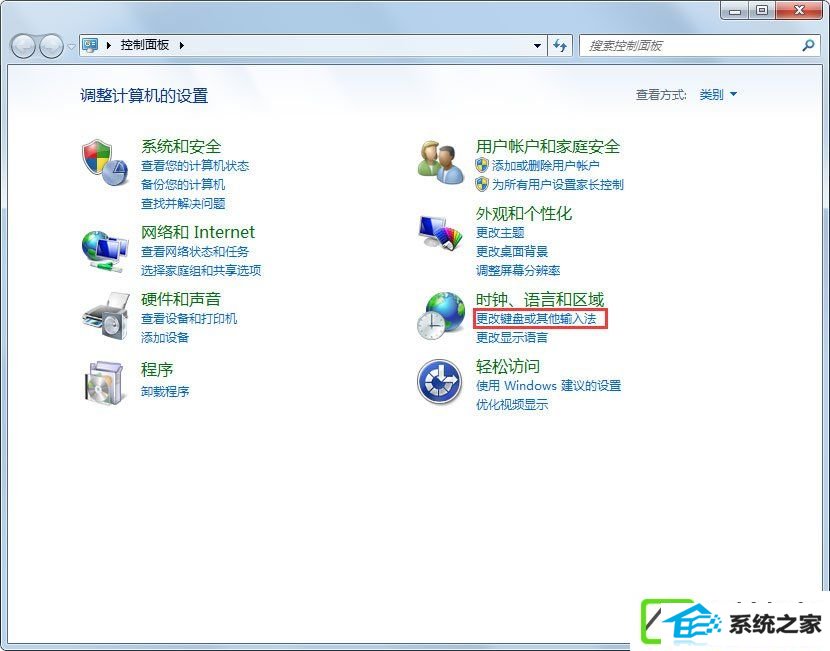Go forward with the Forward arrow button

[x=51, y=46]
